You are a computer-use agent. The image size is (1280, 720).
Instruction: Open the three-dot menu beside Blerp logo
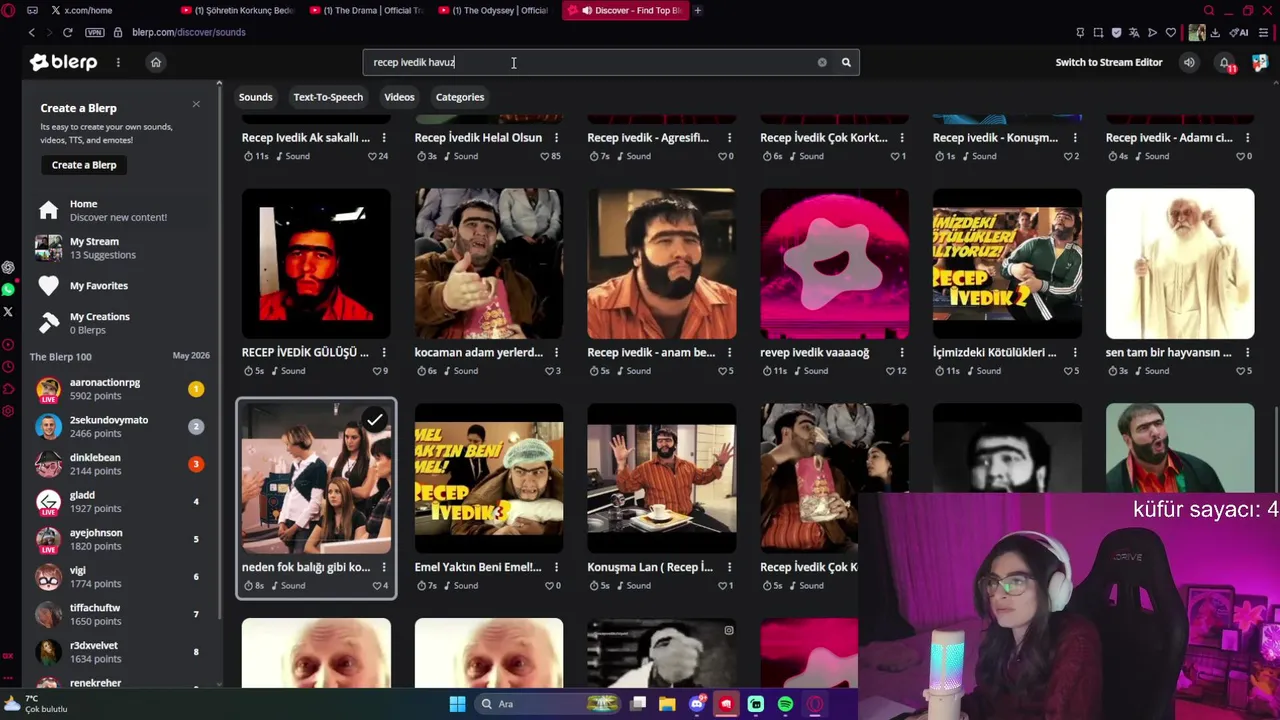118,62
